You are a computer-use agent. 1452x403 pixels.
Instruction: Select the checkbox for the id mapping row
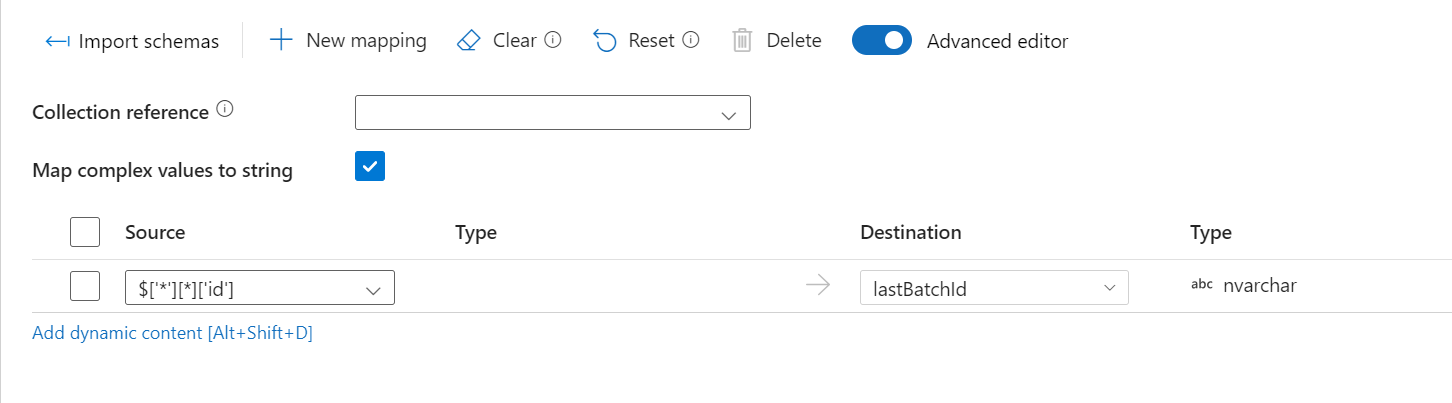pyautogui.click(x=85, y=286)
